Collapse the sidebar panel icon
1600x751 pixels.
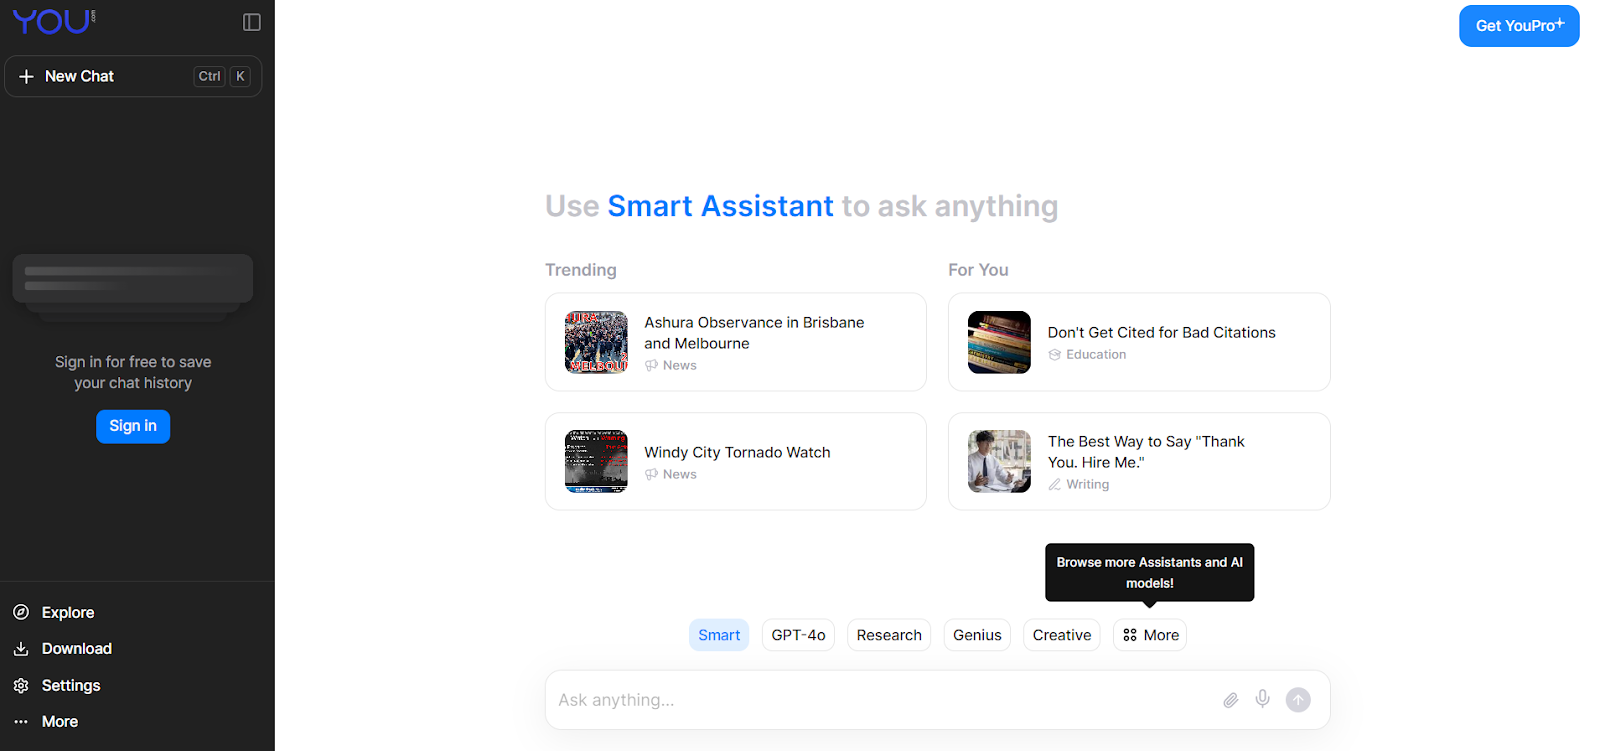click(x=252, y=22)
